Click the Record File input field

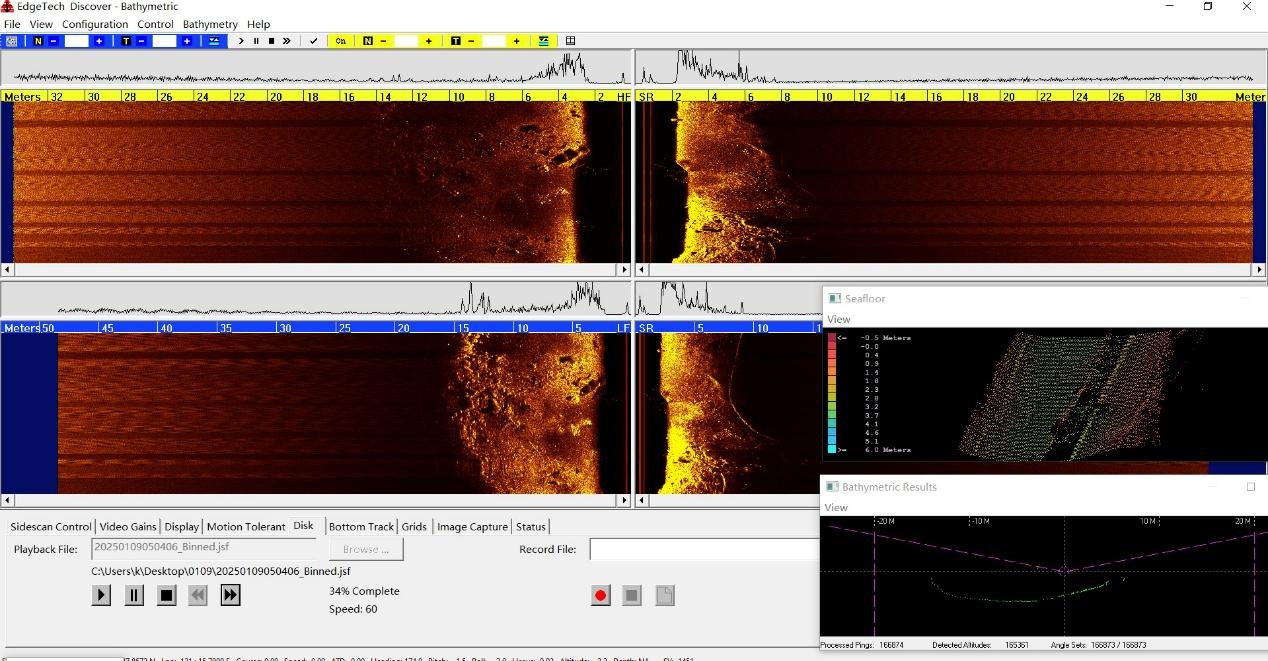[x=704, y=549]
